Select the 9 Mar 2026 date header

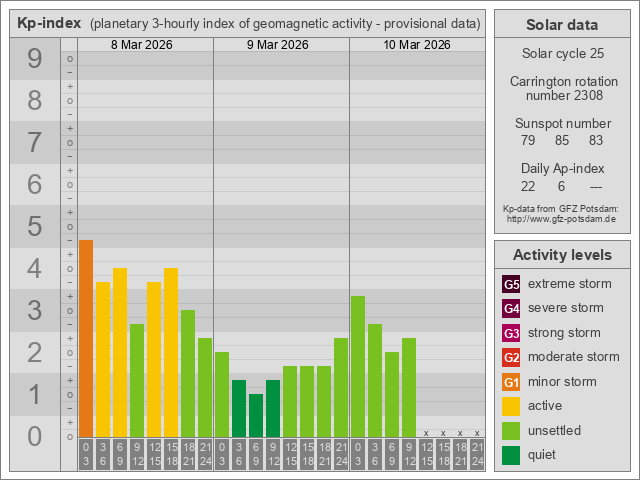click(280, 45)
